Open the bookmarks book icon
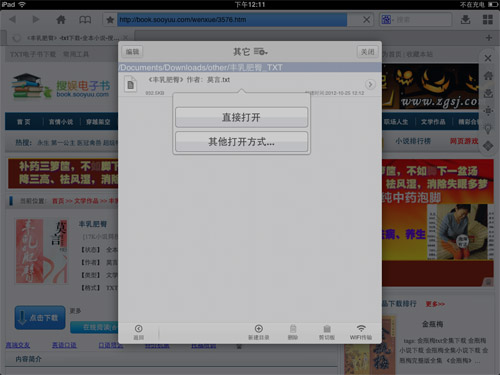The width and height of the screenshot is (500, 375). 85,20
